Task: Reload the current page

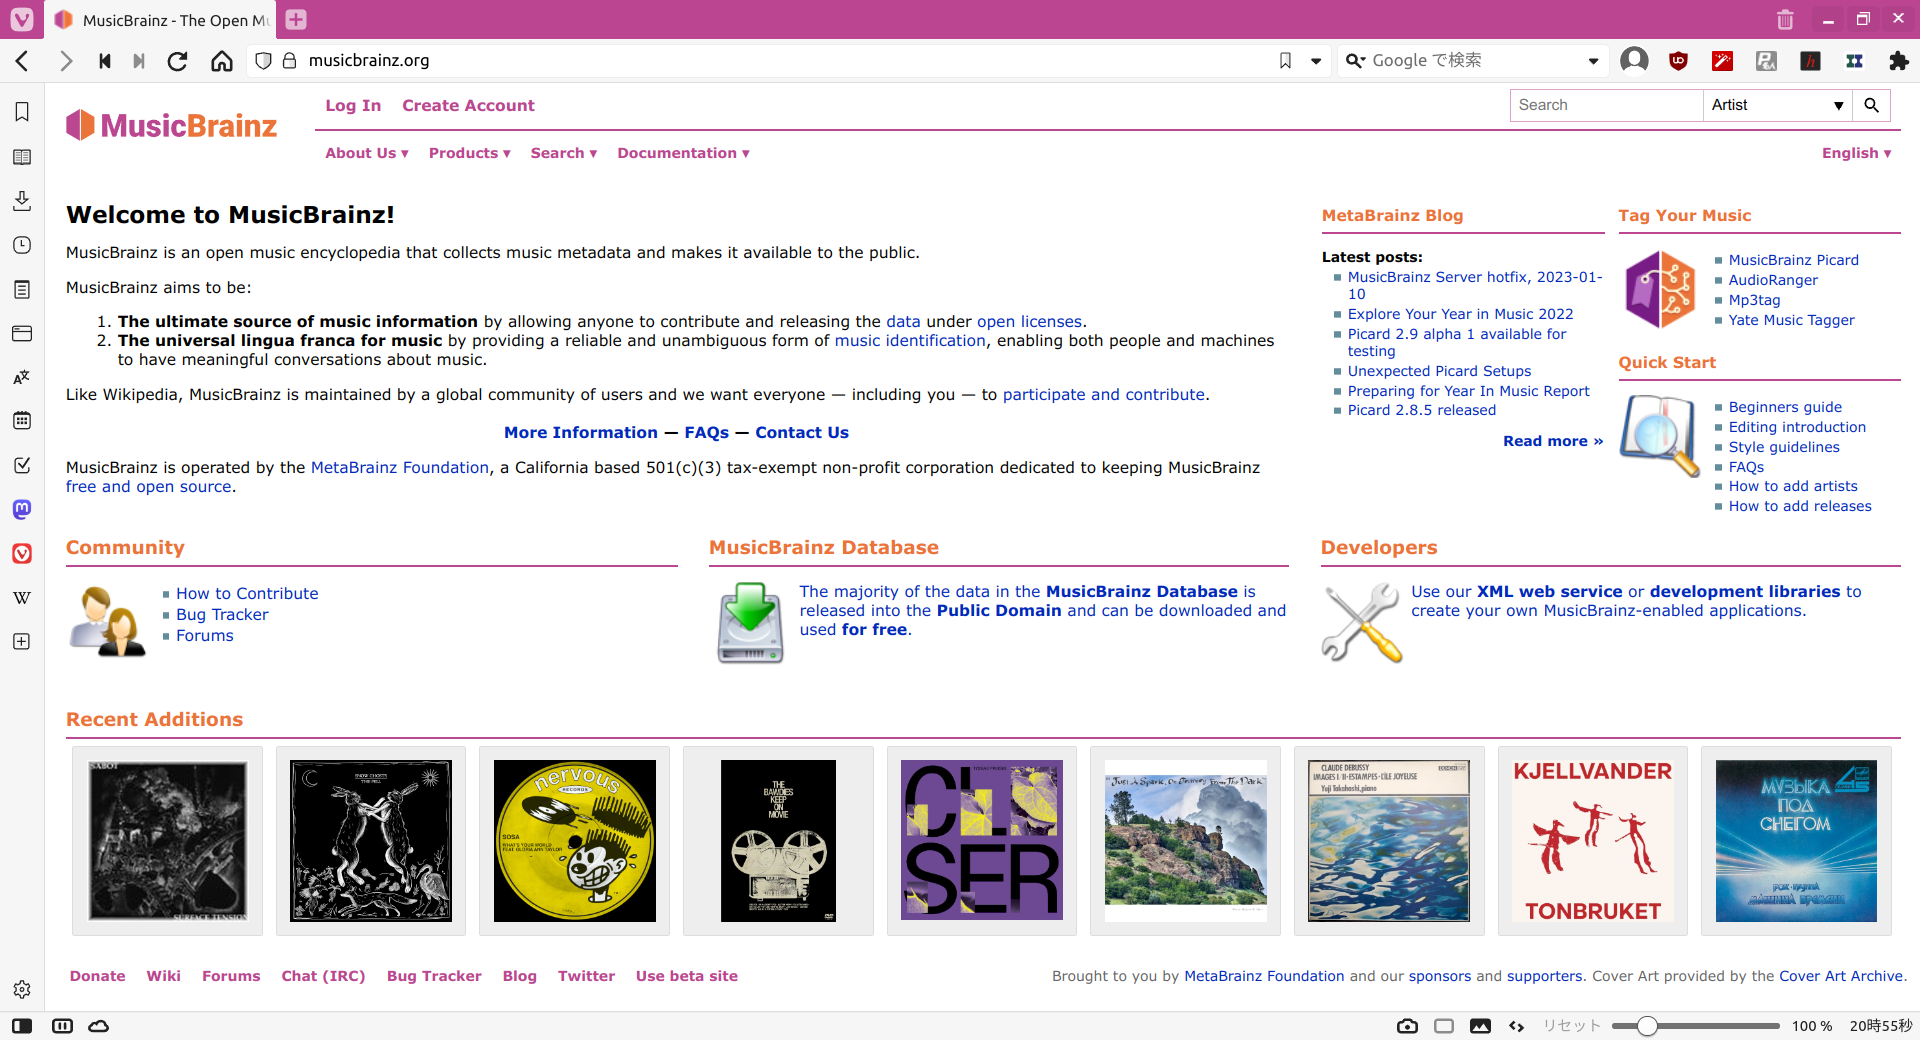Action: (x=177, y=61)
